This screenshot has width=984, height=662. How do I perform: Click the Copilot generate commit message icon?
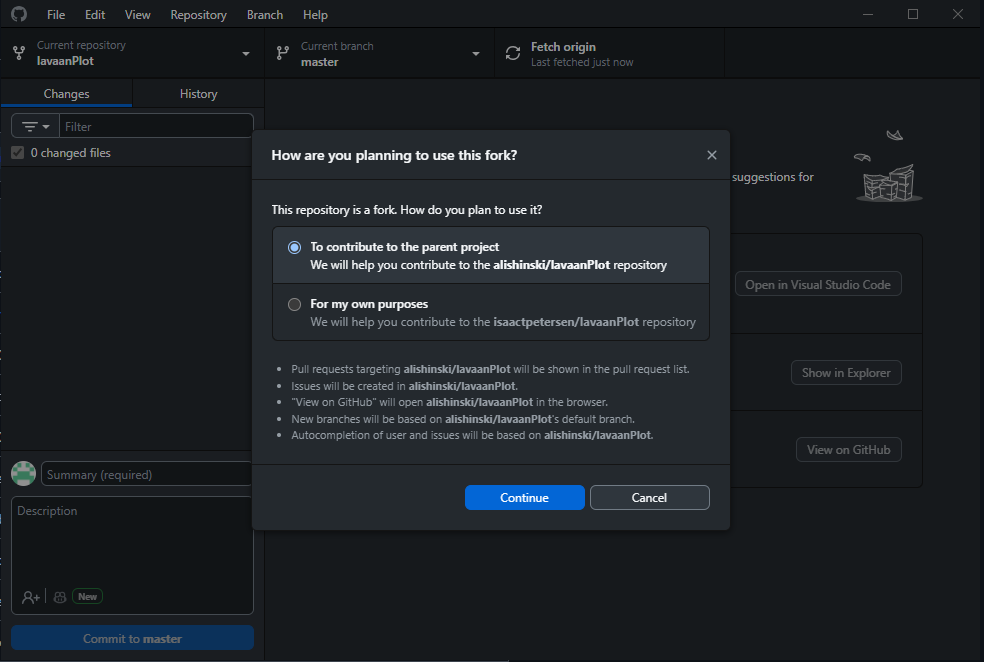[x=60, y=597]
